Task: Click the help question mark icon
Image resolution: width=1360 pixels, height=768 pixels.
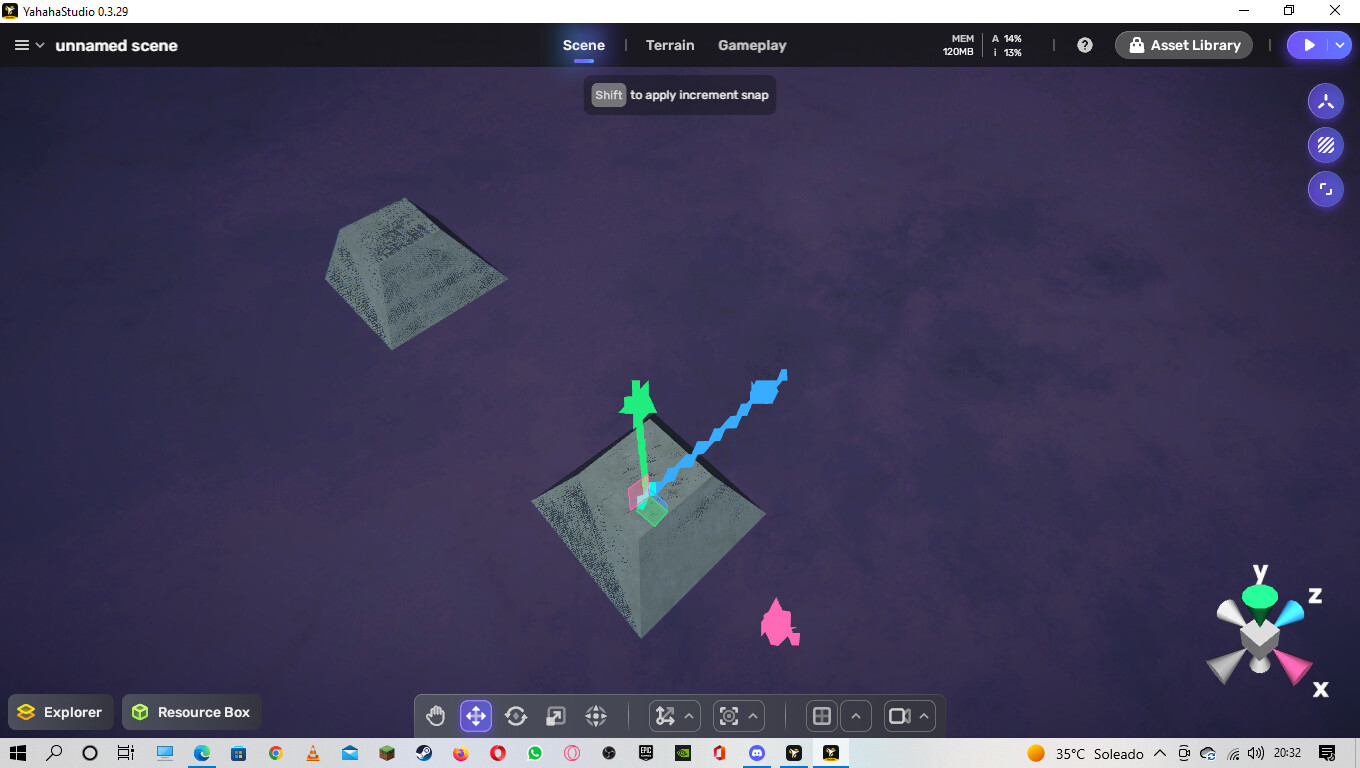Action: point(1085,45)
